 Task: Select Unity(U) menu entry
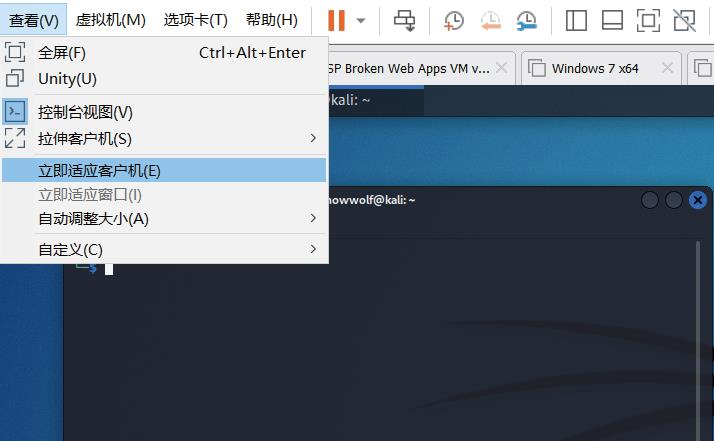164,79
